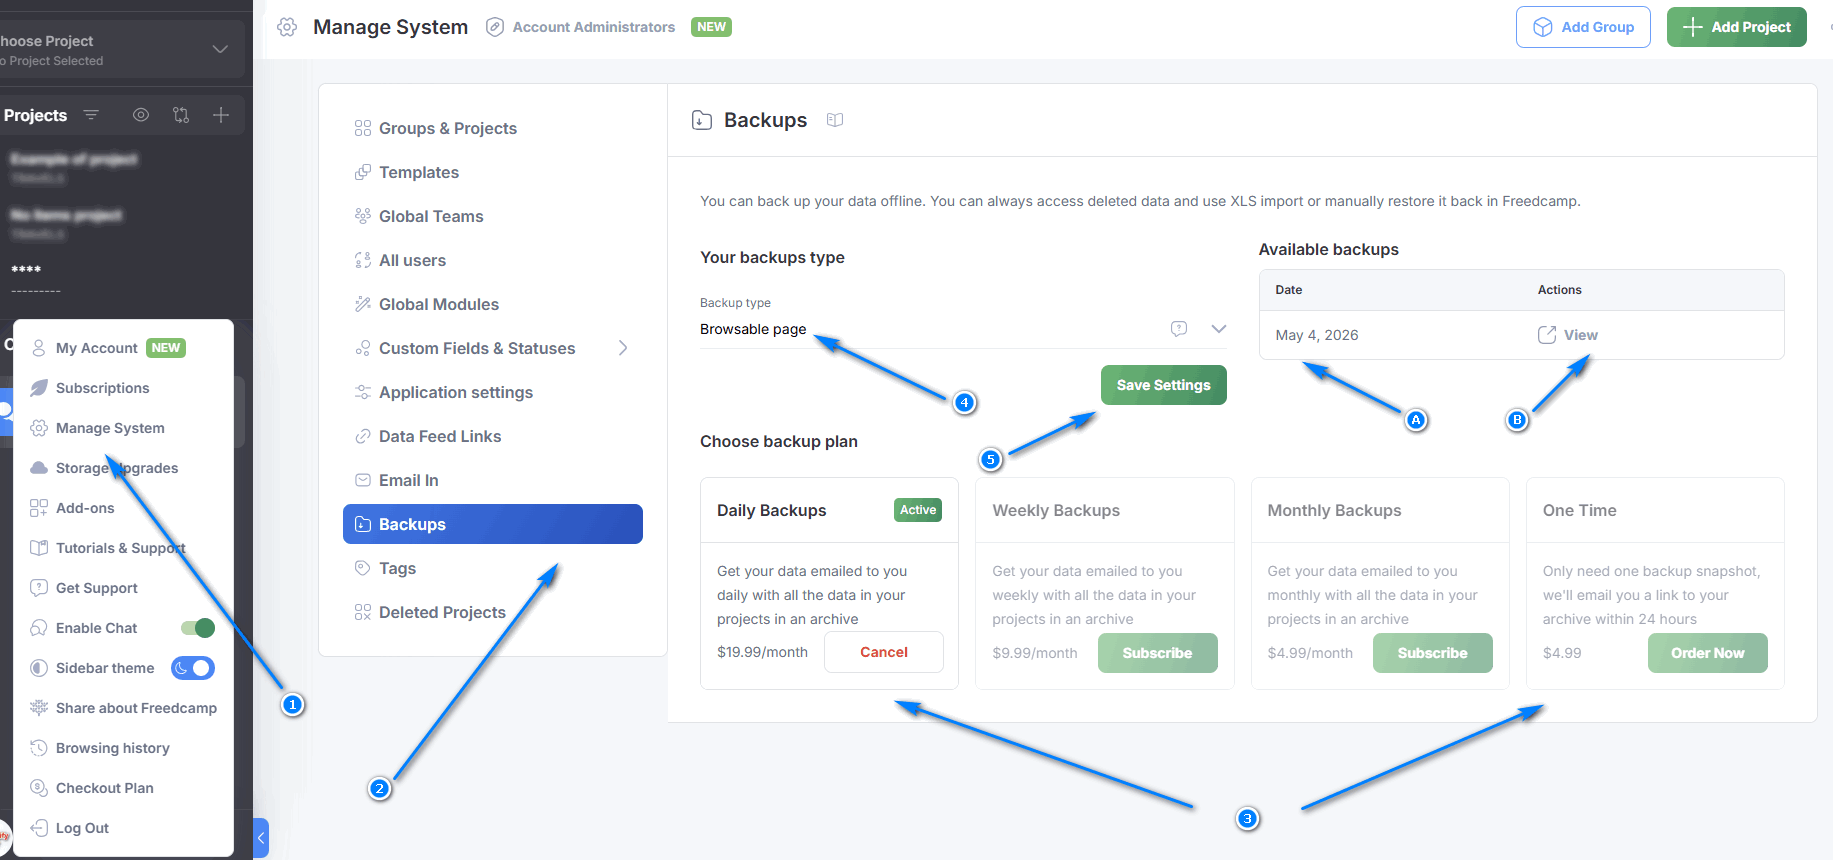Click the Save Settings button
The width and height of the screenshot is (1833, 860).
(1164, 385)
